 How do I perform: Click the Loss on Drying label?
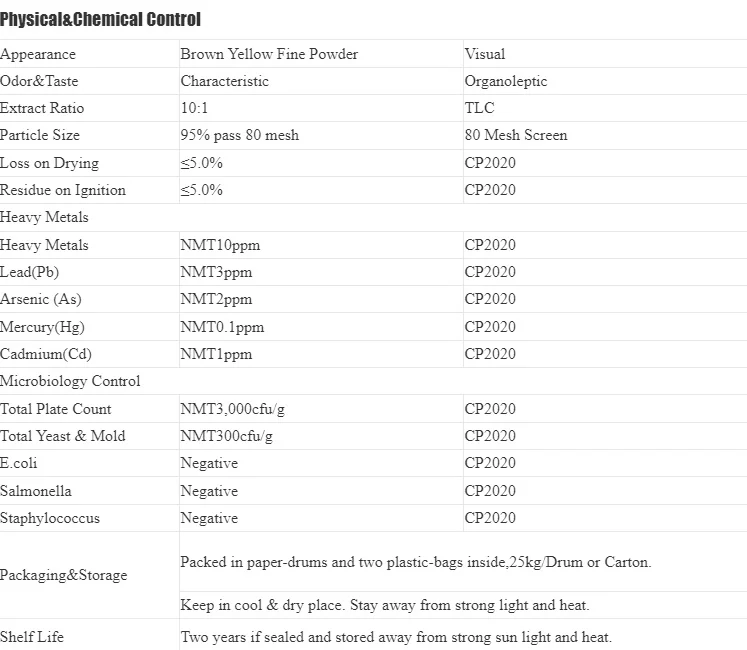click(x=49, y=163)
